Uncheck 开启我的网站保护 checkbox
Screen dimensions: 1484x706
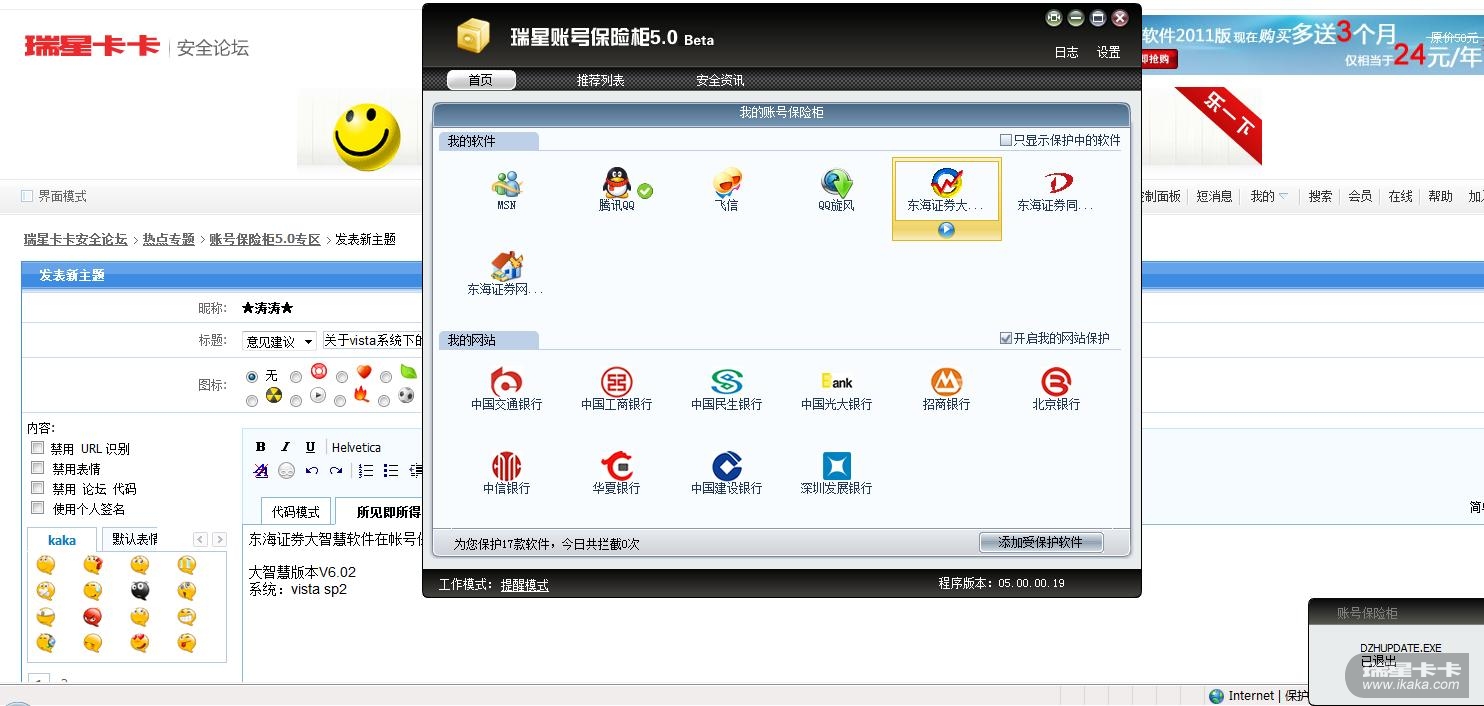tap(1006, 338)
